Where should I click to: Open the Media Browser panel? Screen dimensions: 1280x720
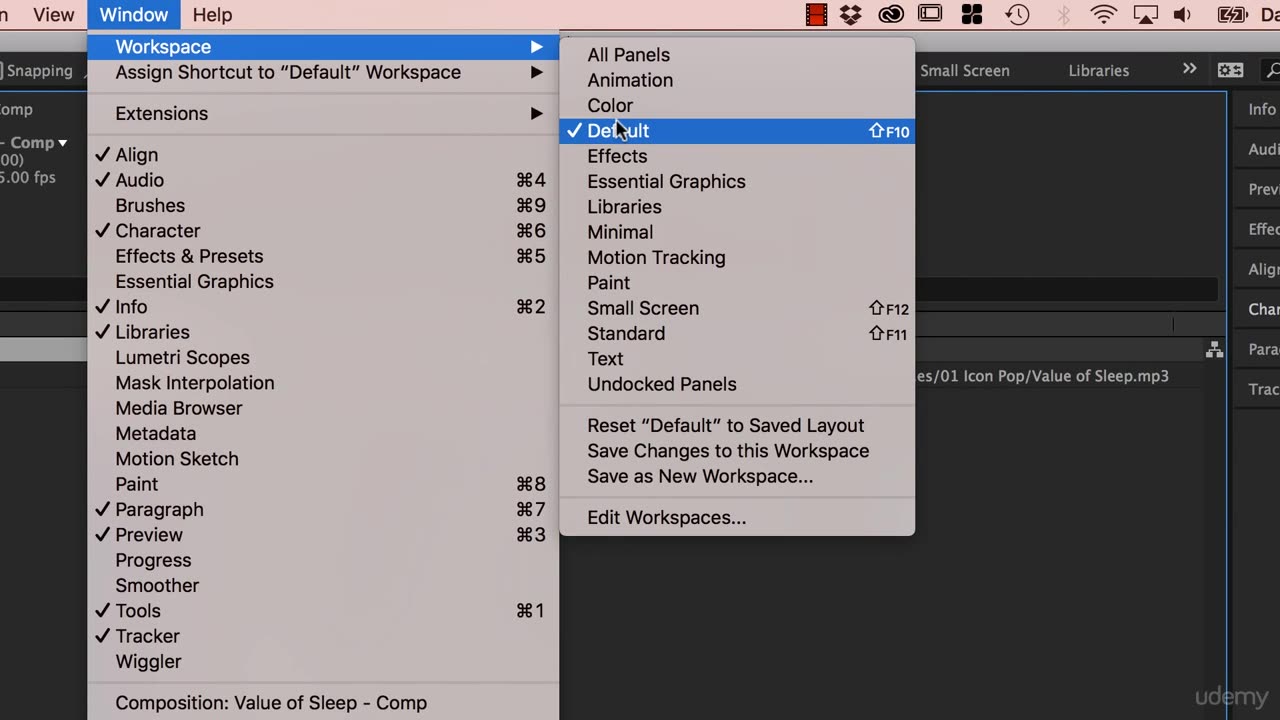pyautogui.click(x=323, y=408)
